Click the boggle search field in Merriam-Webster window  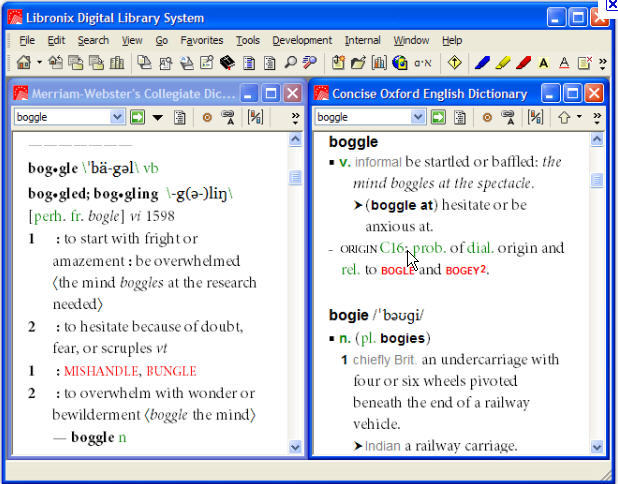pos(63,117)
